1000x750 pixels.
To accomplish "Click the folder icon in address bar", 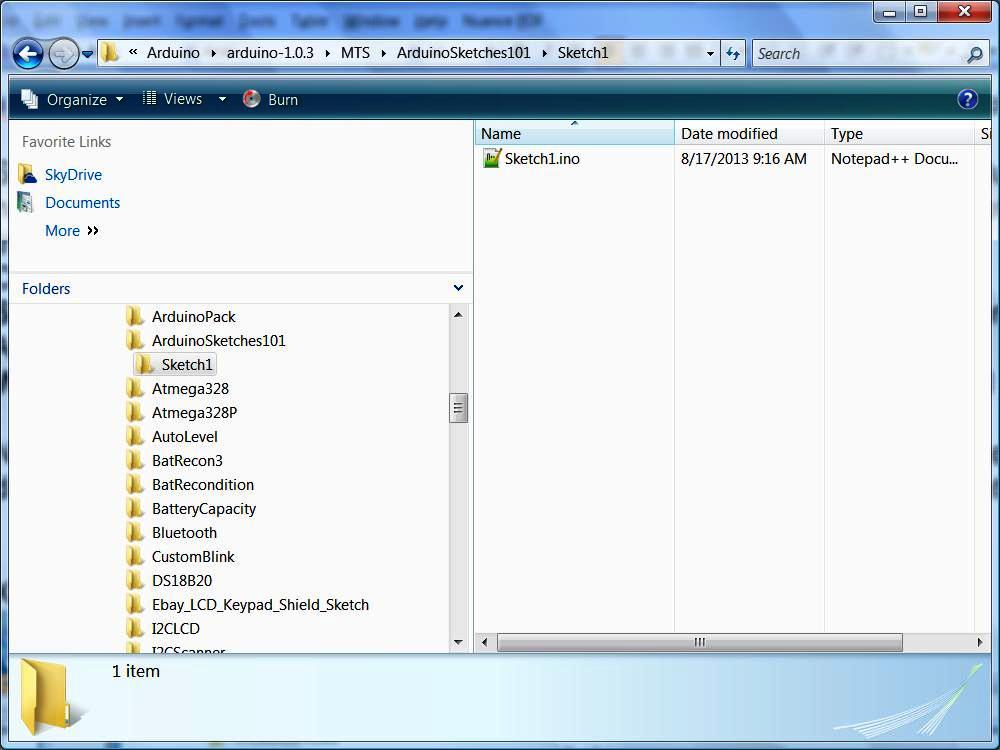I will [110, 53].
